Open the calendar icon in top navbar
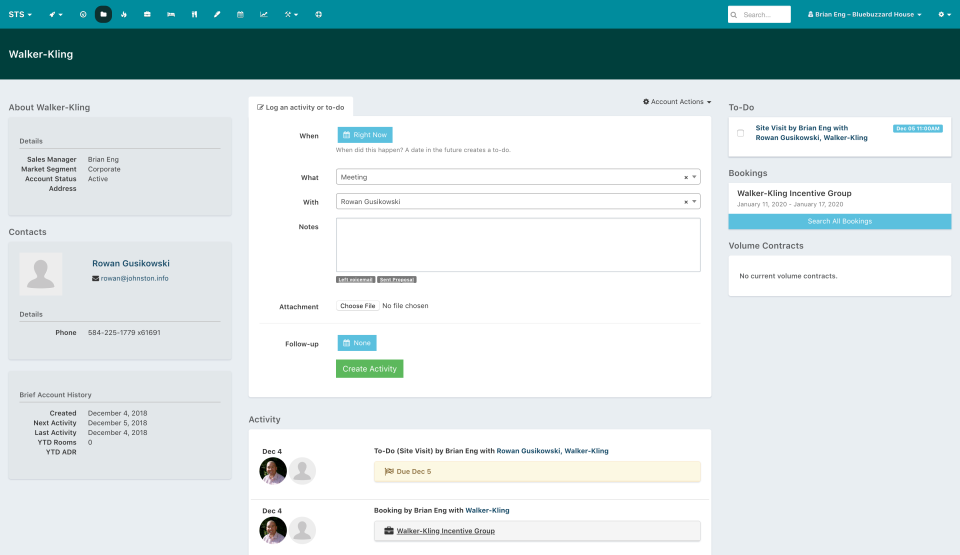The height and width of the screenshot is (555, 960). tap(240, 14)
